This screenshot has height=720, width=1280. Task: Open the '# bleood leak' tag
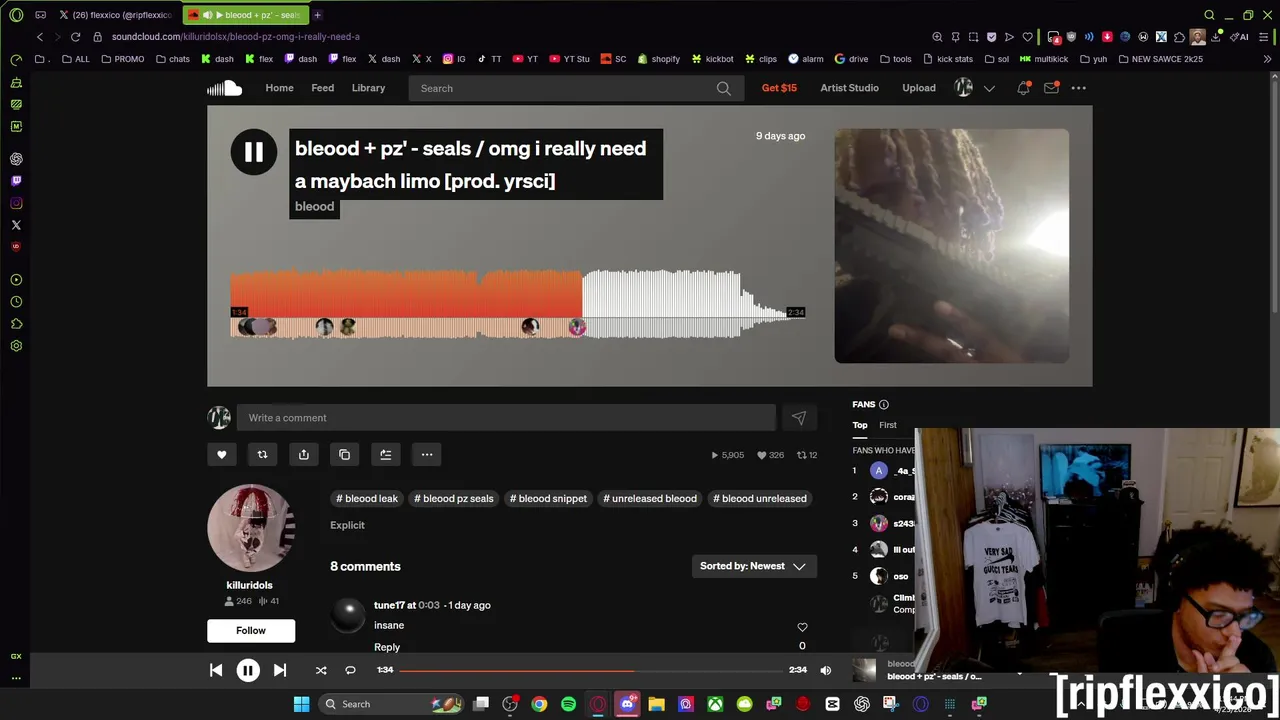point(367,498)
